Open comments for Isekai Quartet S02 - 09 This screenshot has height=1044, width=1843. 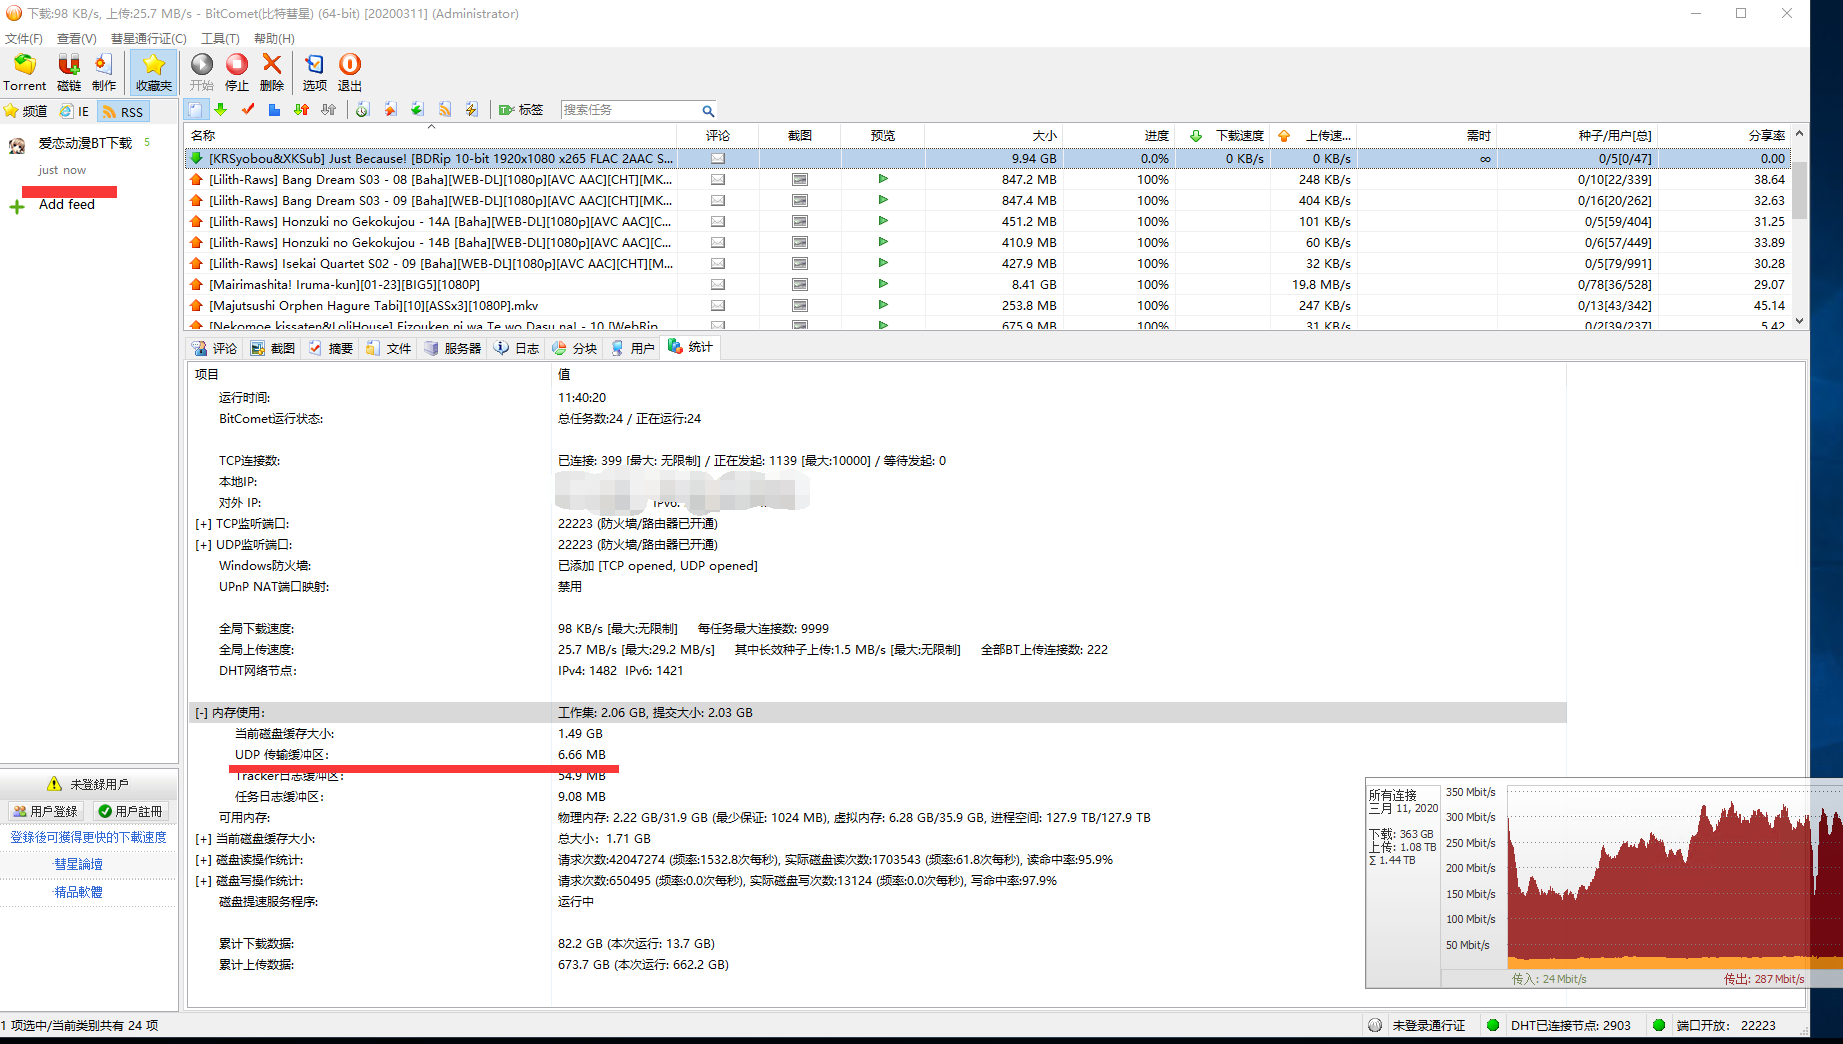718,264
